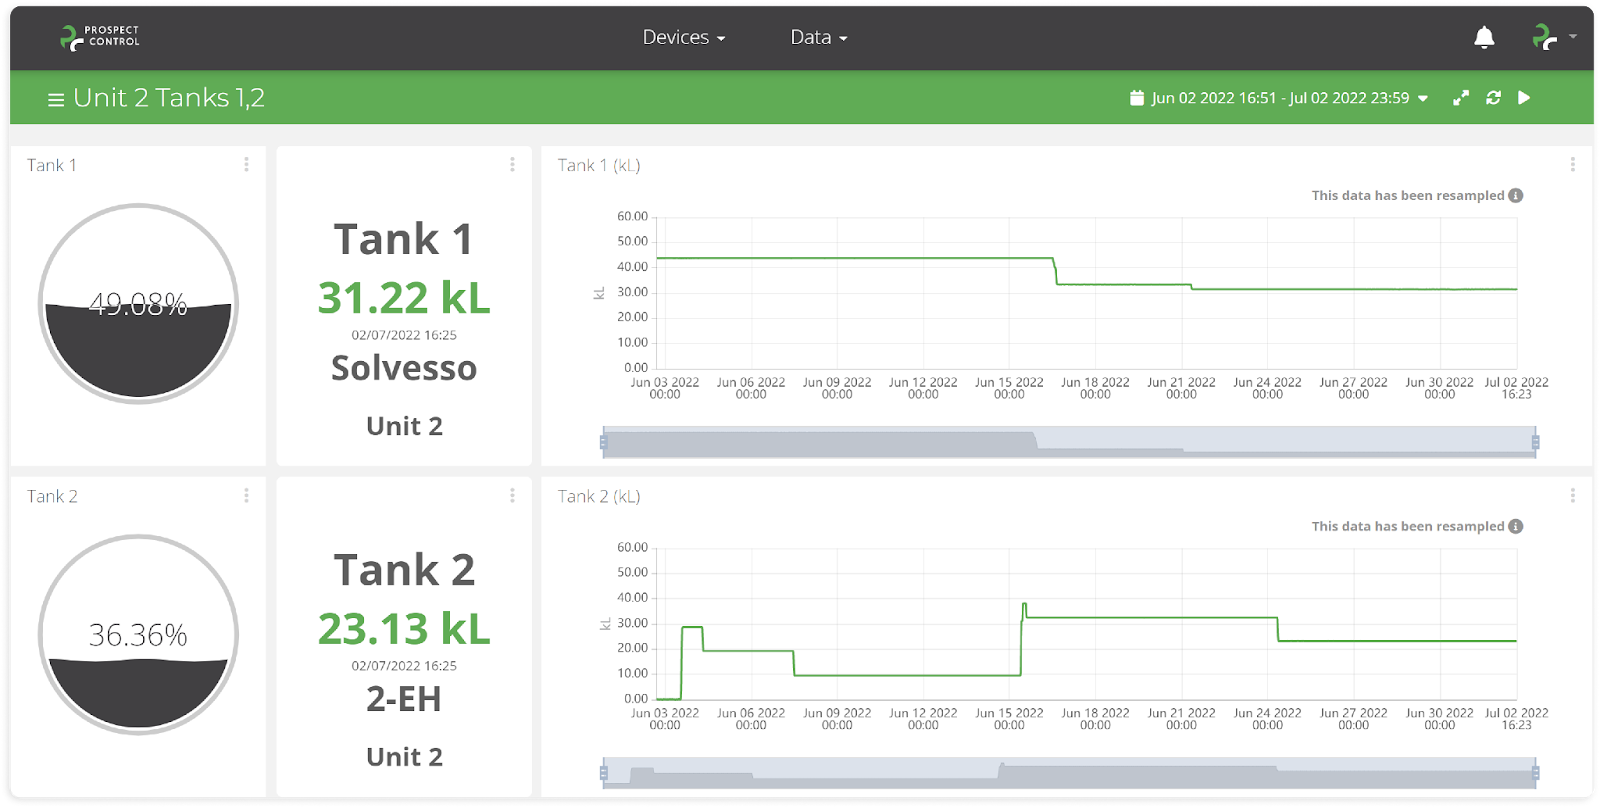Screen dimensions: 1600x808
Task: Open the calendar icon for the date range
Action: [x=1136, y=98]
